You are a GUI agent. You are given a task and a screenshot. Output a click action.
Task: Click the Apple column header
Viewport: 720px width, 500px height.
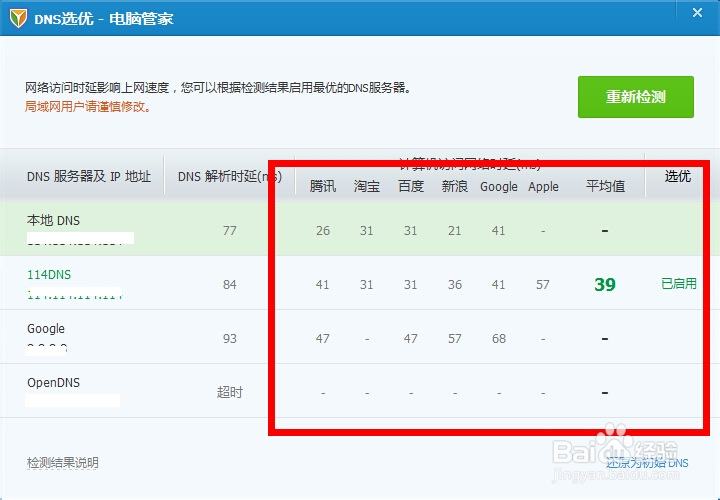tap(543, 187)
